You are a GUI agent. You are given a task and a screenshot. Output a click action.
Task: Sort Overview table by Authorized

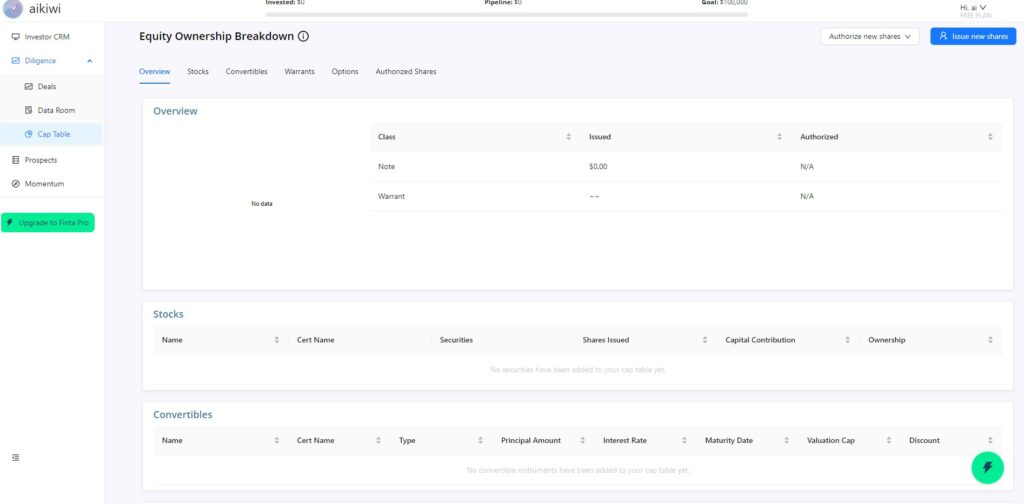990,137
